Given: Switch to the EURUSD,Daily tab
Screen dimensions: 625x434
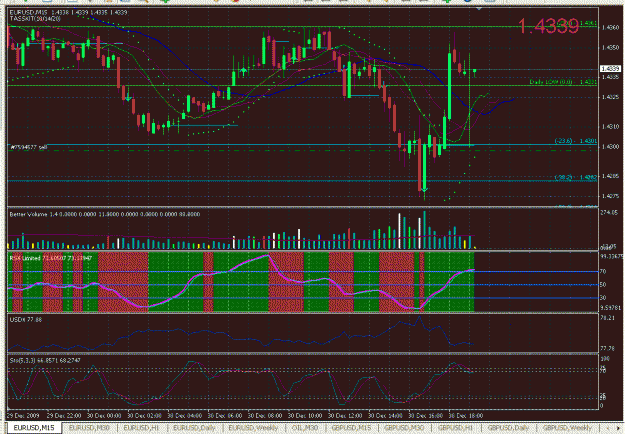Looking at the screenshot, I should click(x=194, y=428).
